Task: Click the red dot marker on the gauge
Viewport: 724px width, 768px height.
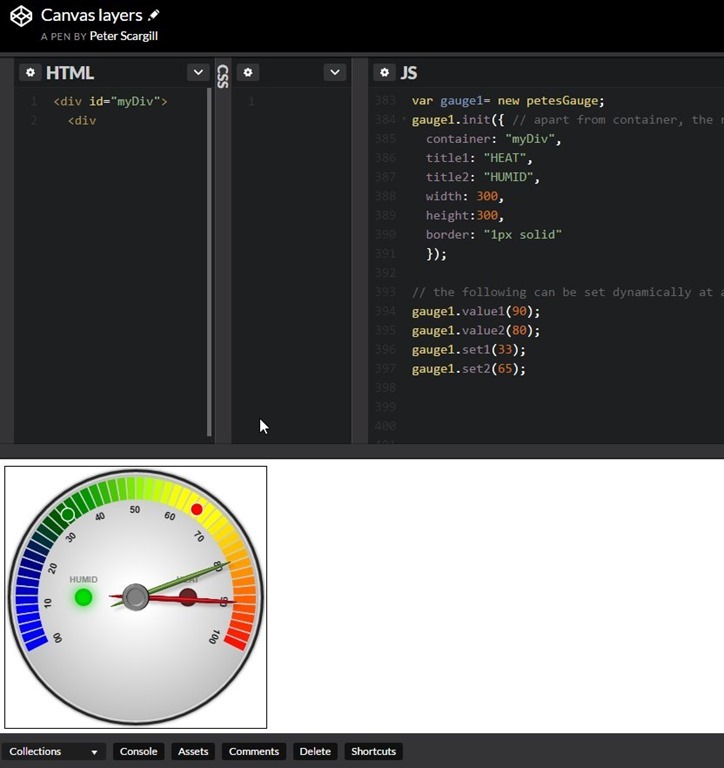Action: pos(197,510)
